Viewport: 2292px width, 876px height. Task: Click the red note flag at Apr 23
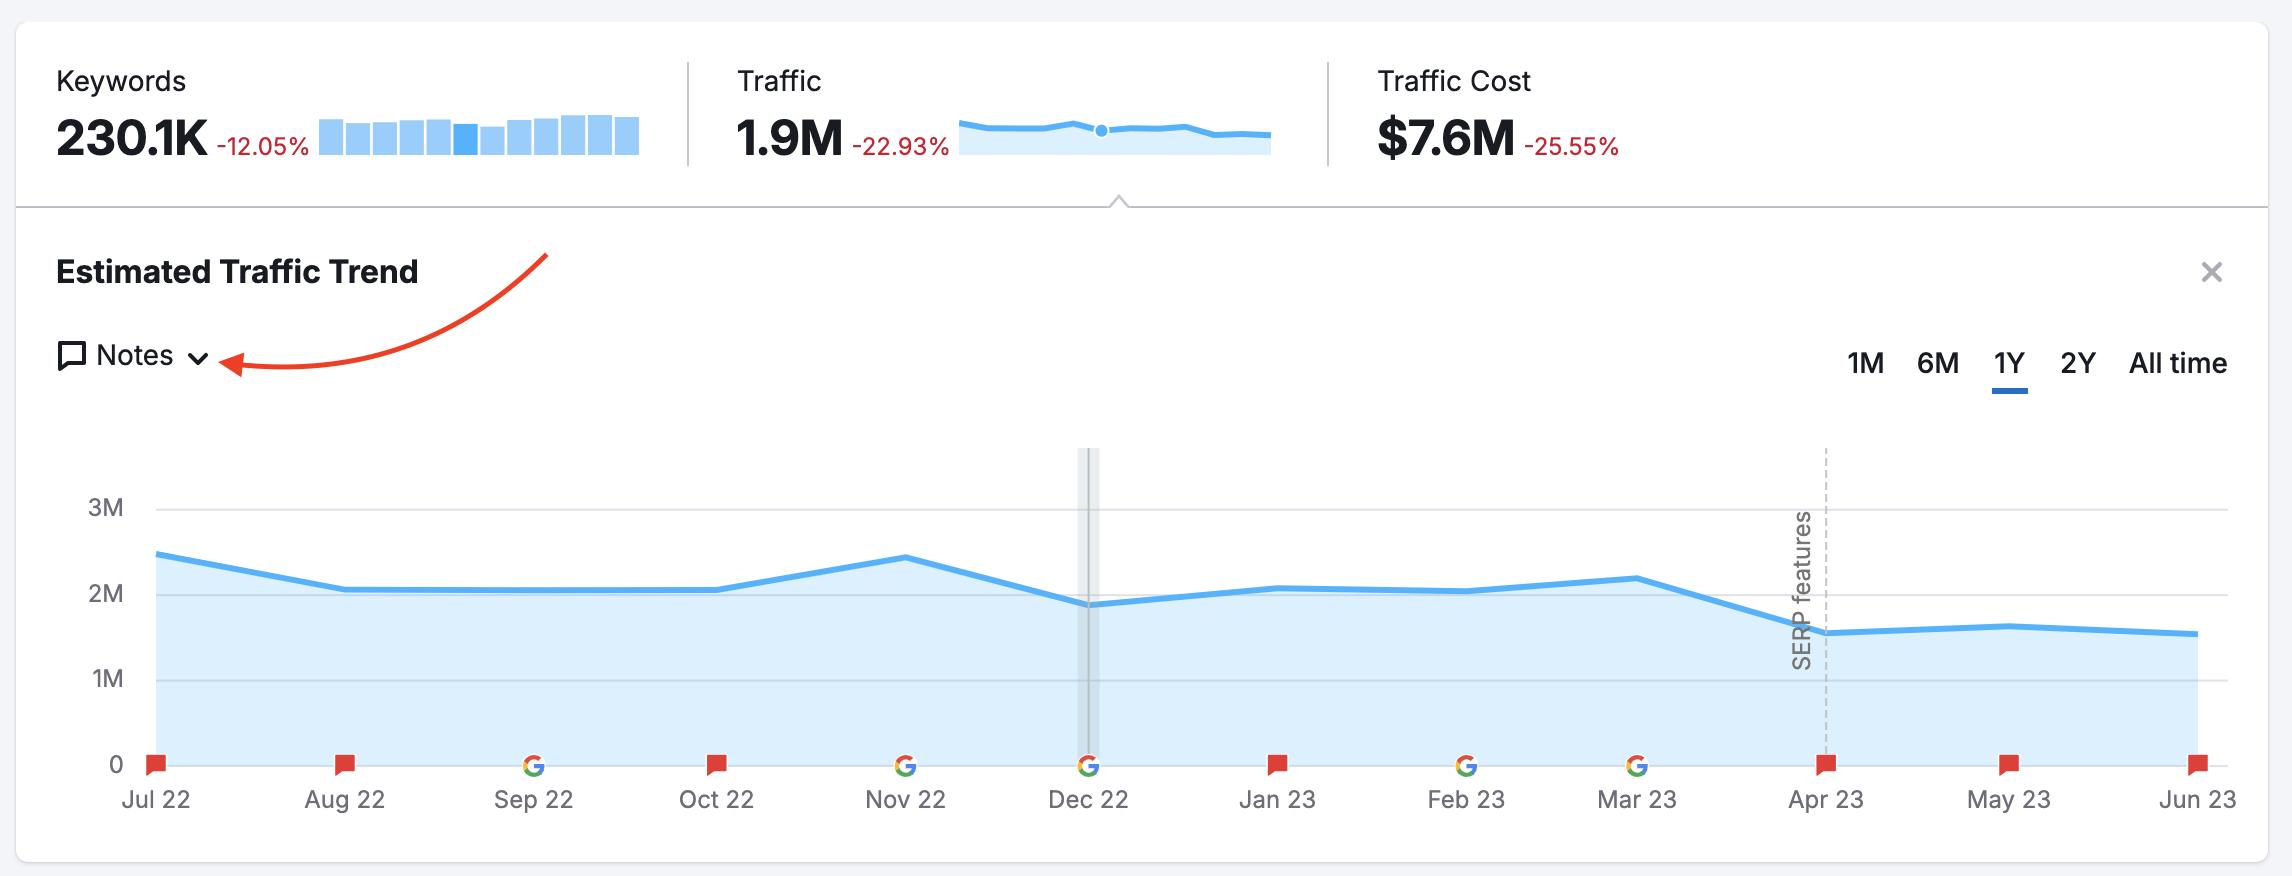pos(1826,765)
